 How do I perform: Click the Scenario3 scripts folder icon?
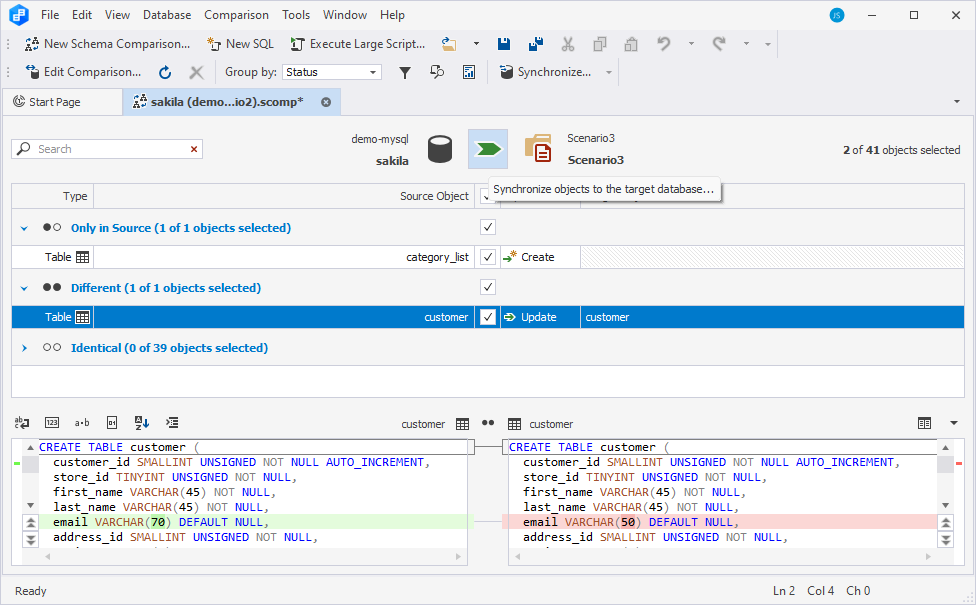pyautogui.click(x=538, y=149)
